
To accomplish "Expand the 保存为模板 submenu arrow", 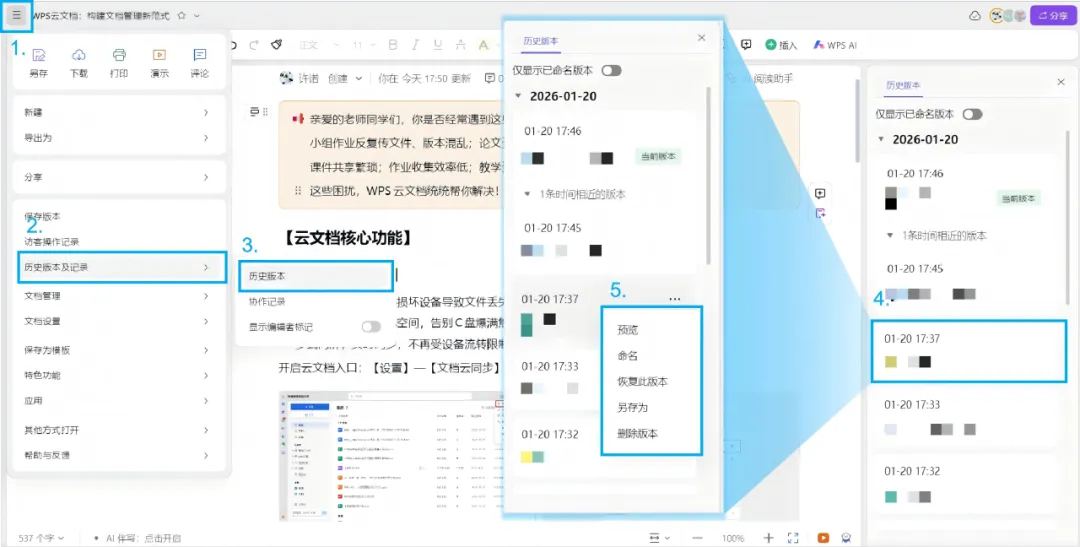I will coord(205,350).
